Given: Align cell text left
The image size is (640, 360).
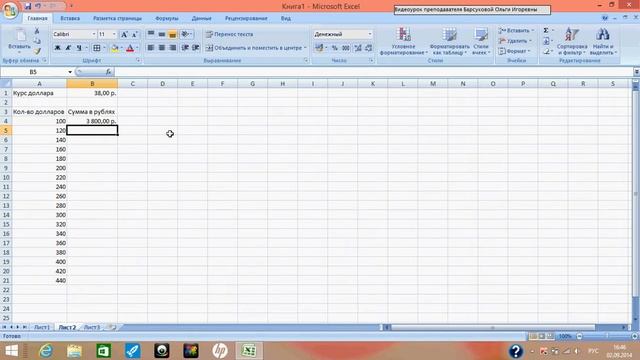Looking at the screenshot, I should [x=151, y=48].
